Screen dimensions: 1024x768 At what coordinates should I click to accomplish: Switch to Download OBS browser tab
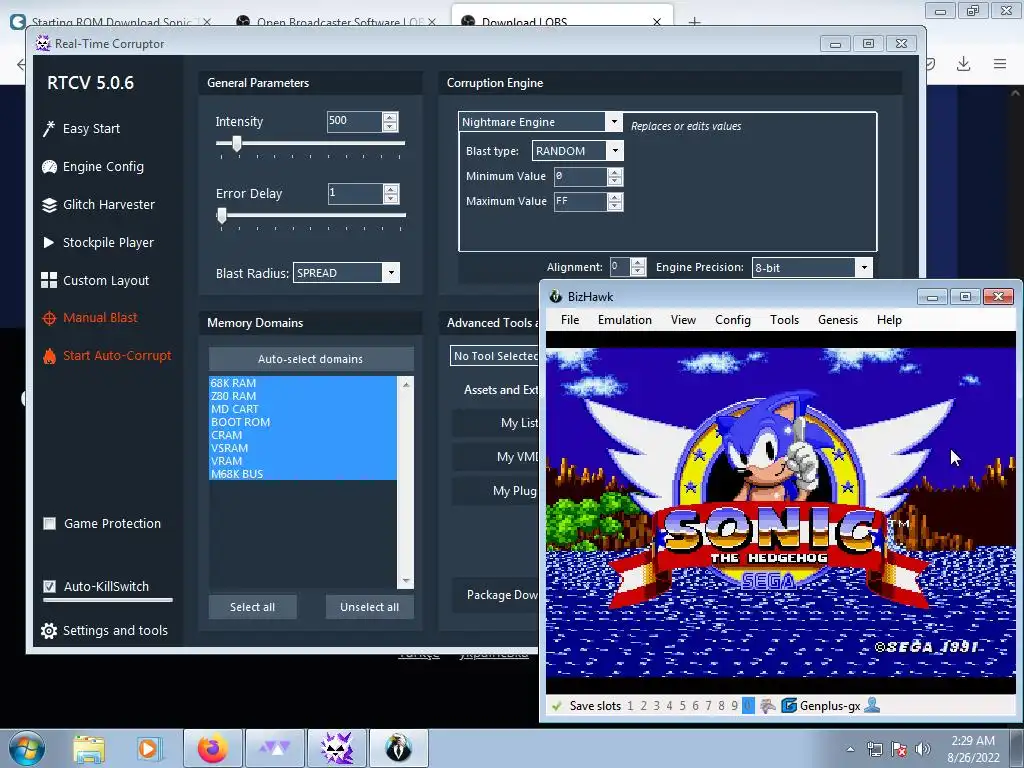coord(562,20)
